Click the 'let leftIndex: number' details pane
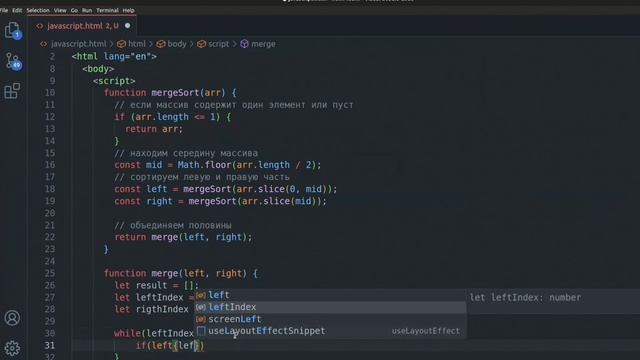This screenshot has width=640, height=360. coord(553,301)
